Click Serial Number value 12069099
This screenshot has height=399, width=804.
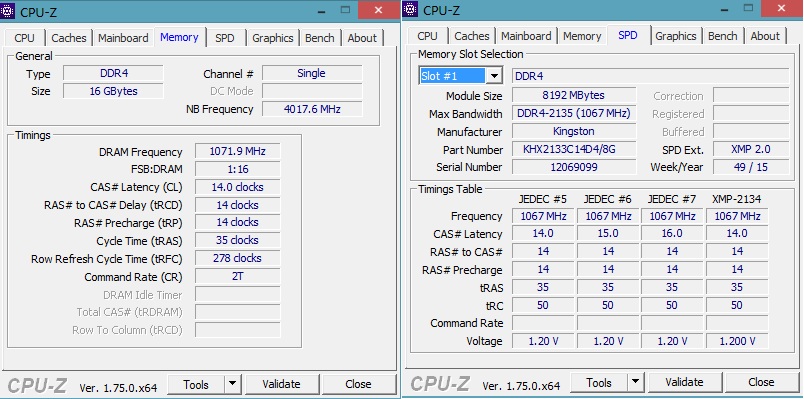coord(574,167)
